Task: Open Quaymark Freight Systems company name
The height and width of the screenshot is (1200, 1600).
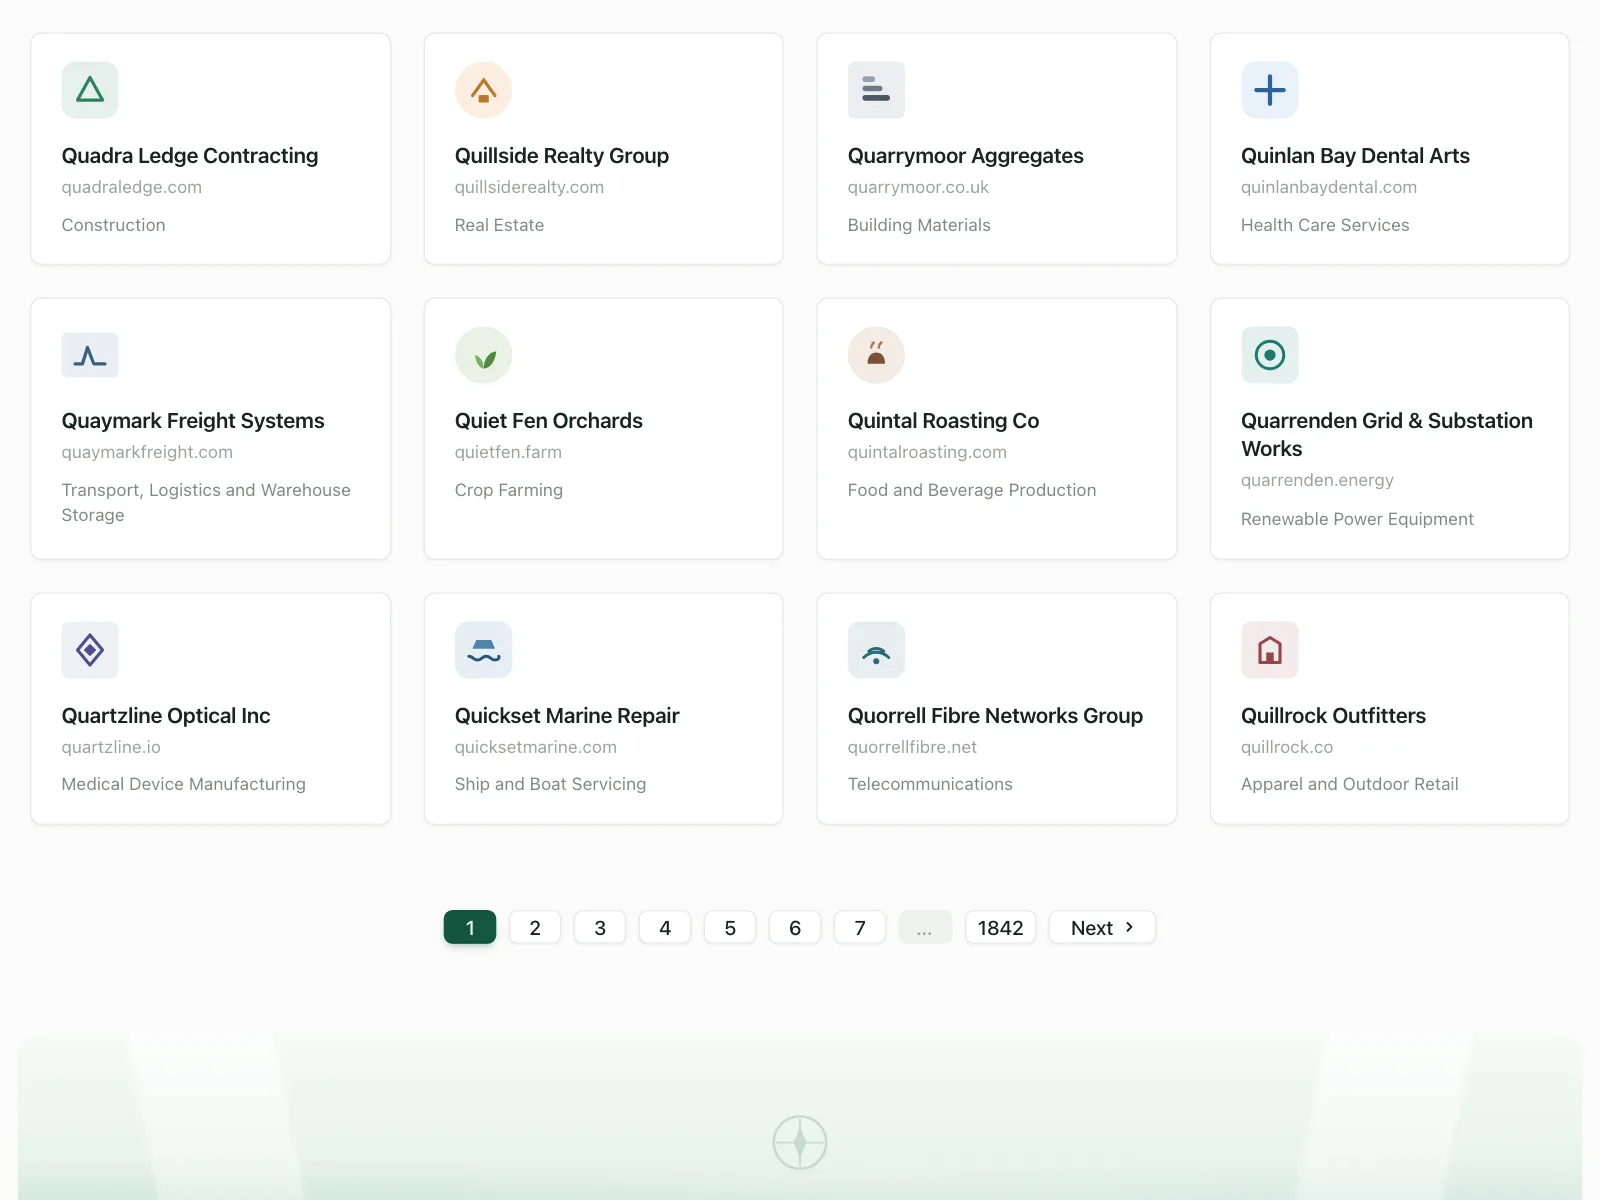Action: (x=193, y=421)
